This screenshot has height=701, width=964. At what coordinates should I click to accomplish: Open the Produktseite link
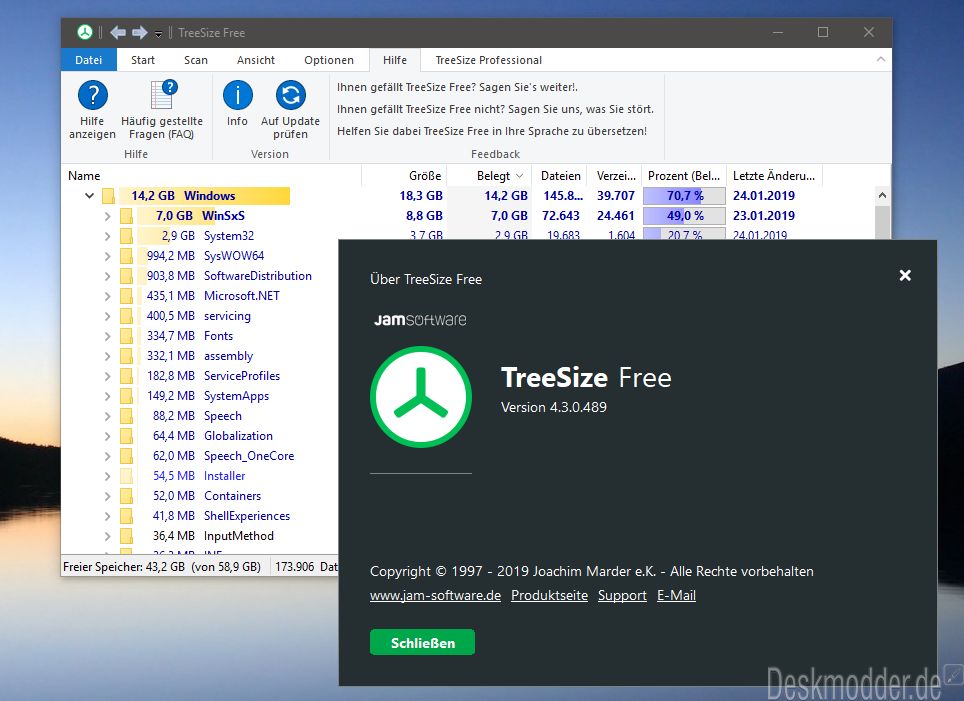tap(550, 595)
